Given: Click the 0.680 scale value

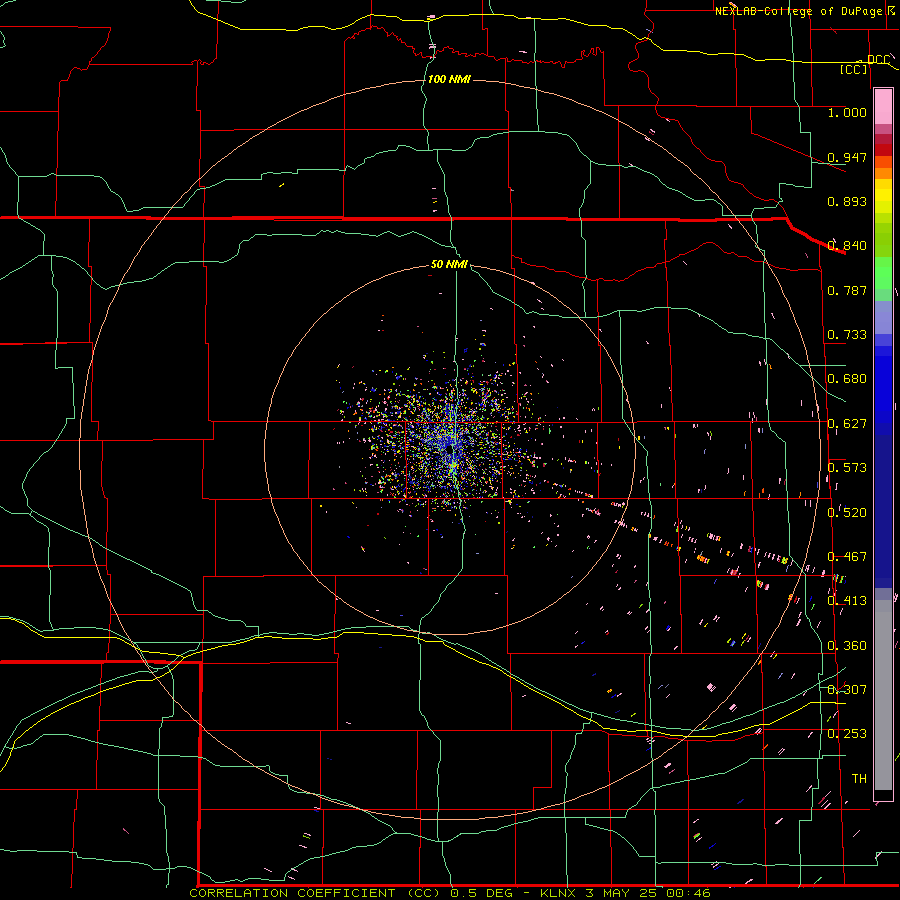Looking at the screenshot, I should pos(847,379).
